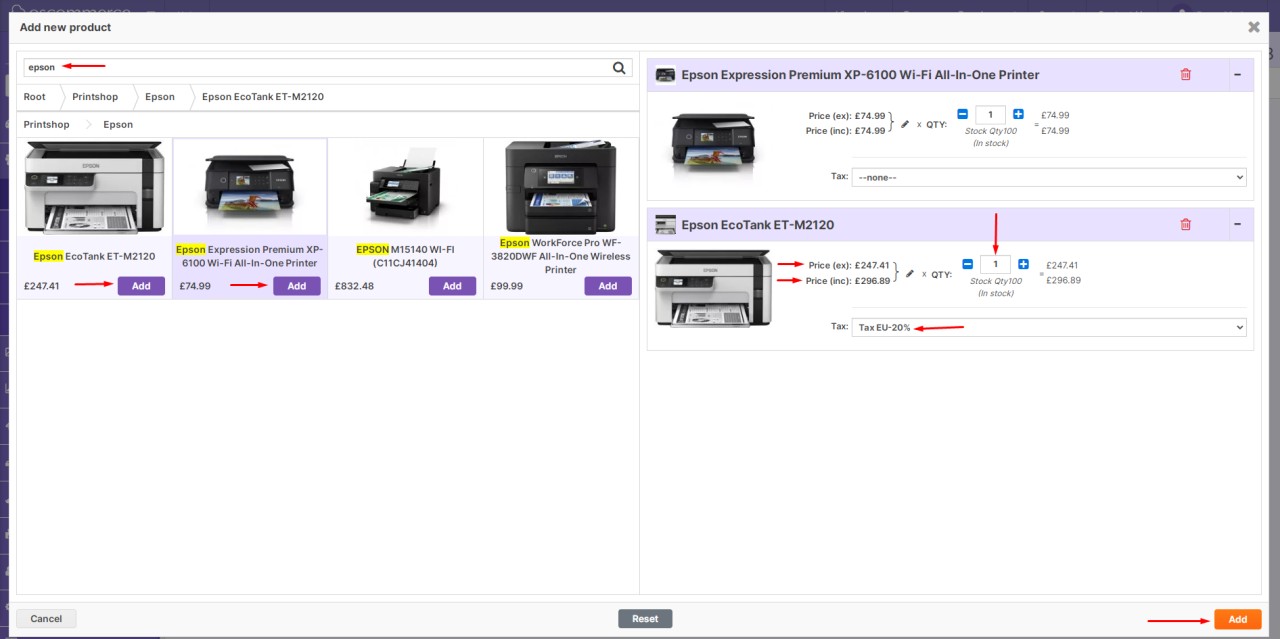
Task: Edit price of EcoTank ET-M2120
Action: click(x=910, y=273)
